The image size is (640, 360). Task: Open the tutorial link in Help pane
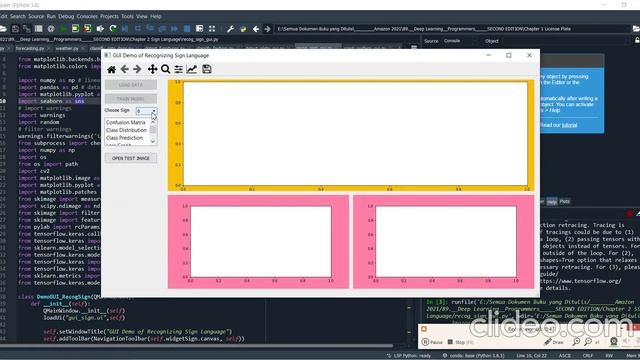pyautogui.click(x=569, y=125)
